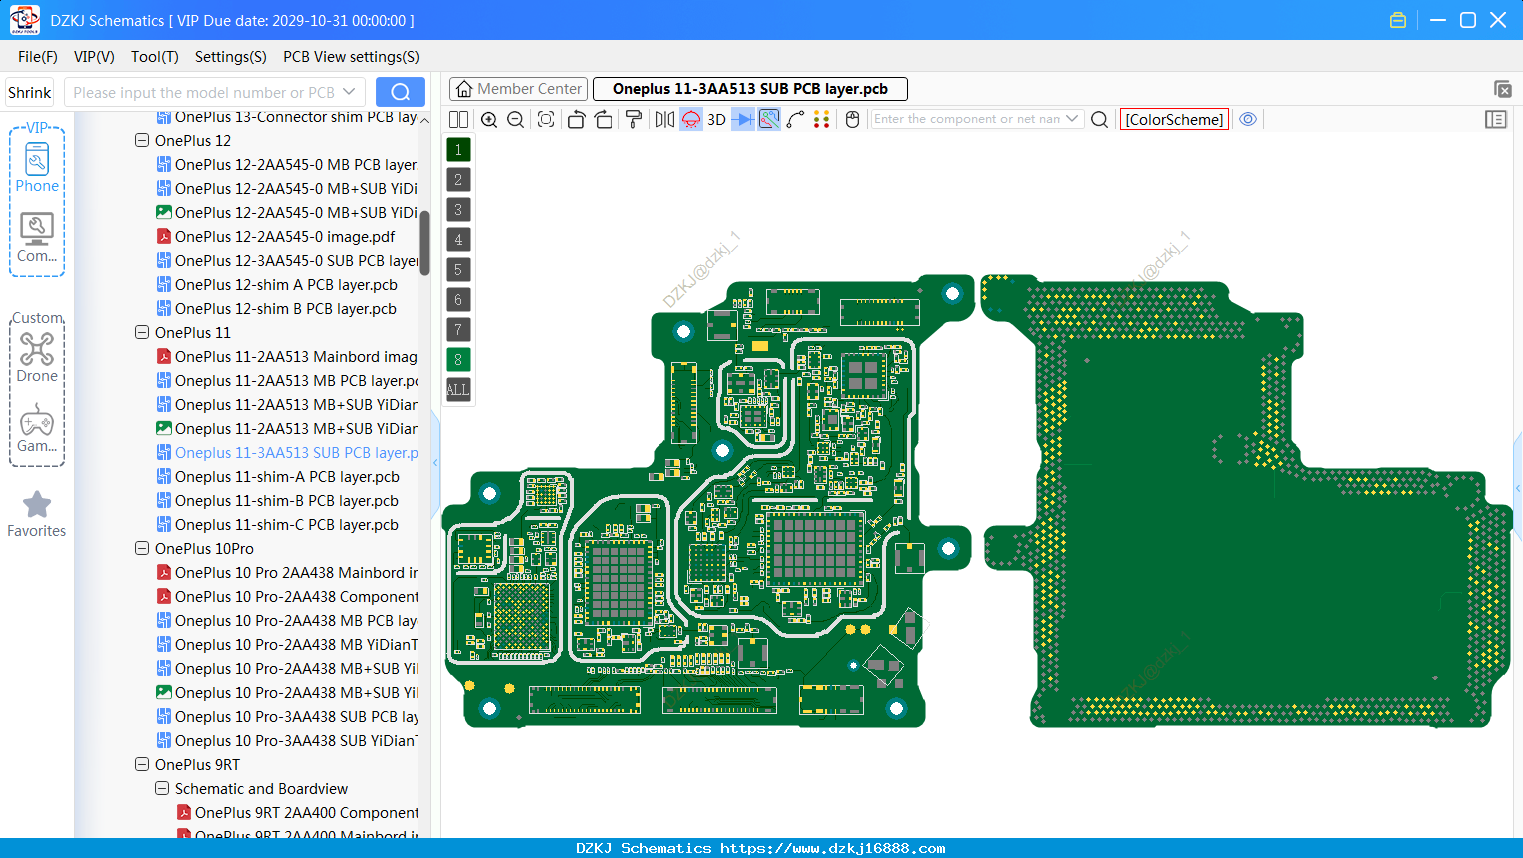Click the model number or PCB search field
The height and width of the screenshot is (858, 1523).
204,92
